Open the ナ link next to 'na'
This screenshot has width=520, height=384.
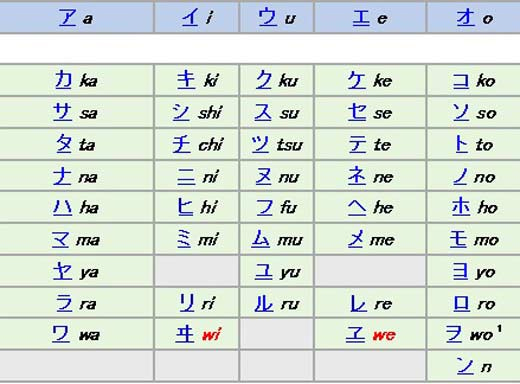coord(62,176)
